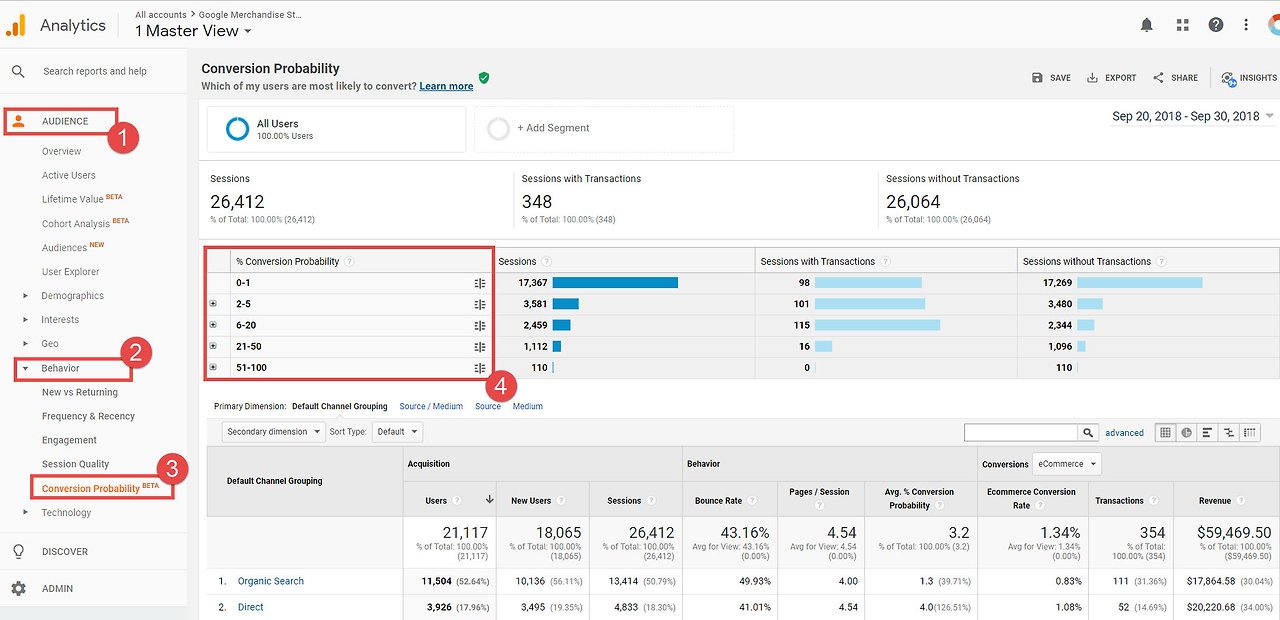The image size is (1280, 620).
Task: Click segment builder icon in 21-50 row
Action: pyautogui.click(x=480, y=346)
